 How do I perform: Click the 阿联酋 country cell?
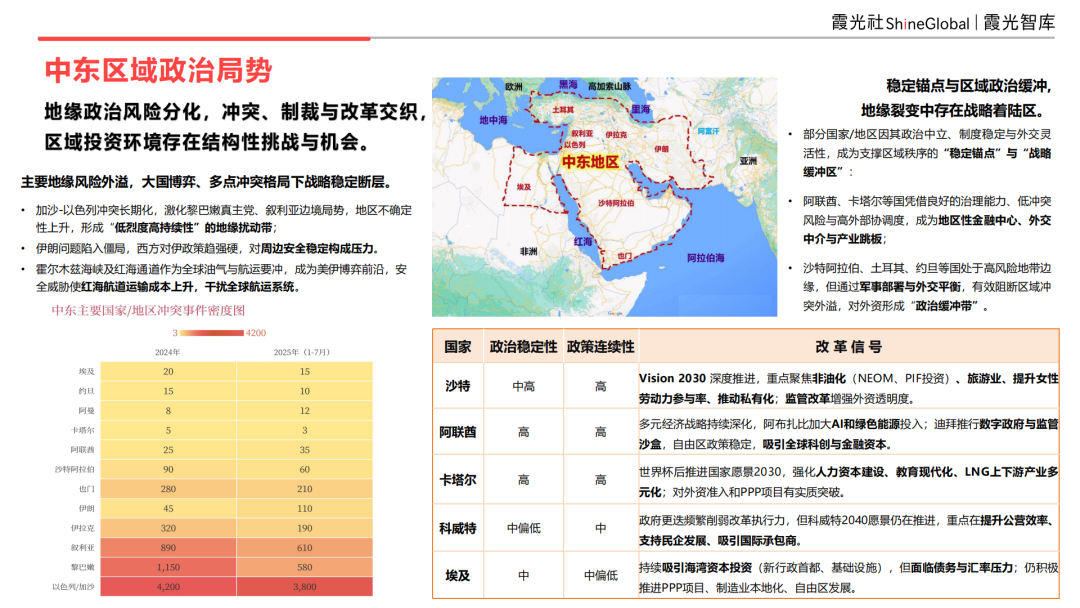[456, 431]
